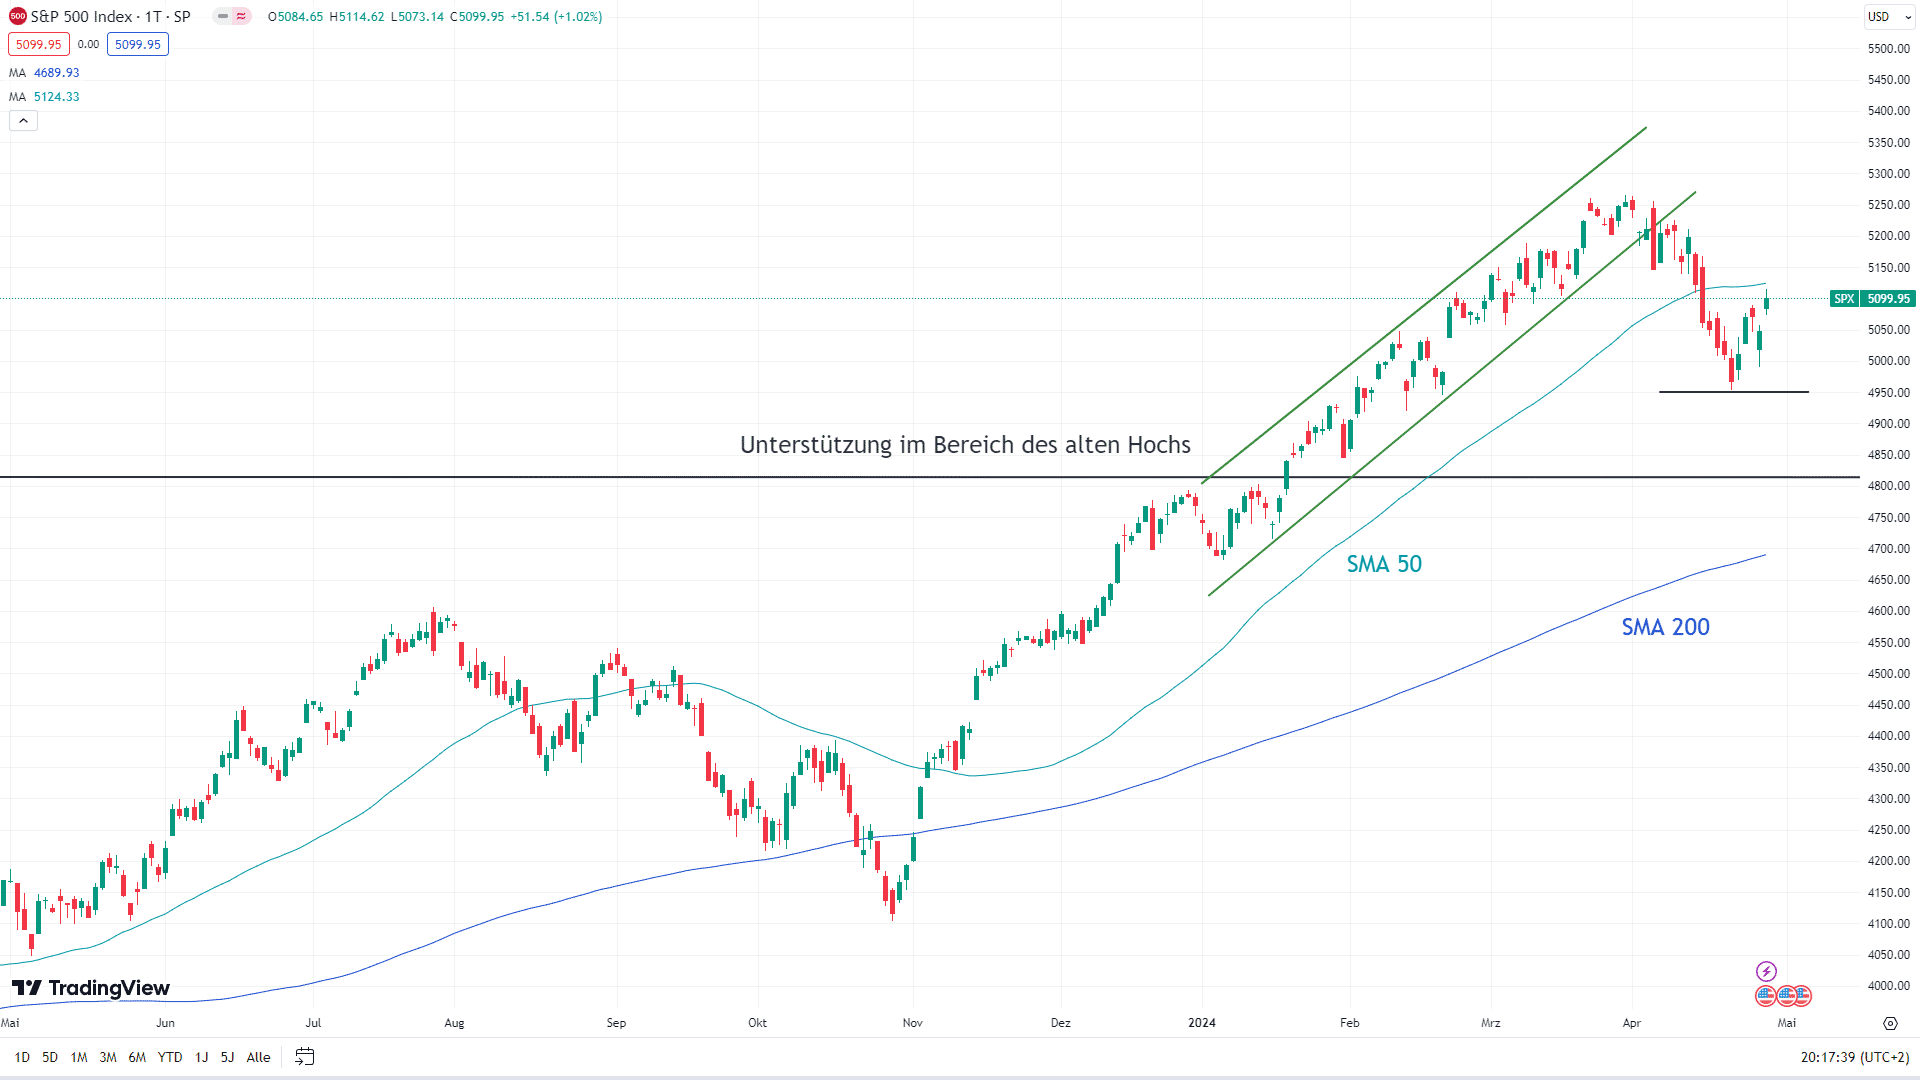Click the Nov label on time axis
Screen dimensions: 1920x1080
[x=912, y=1023]
